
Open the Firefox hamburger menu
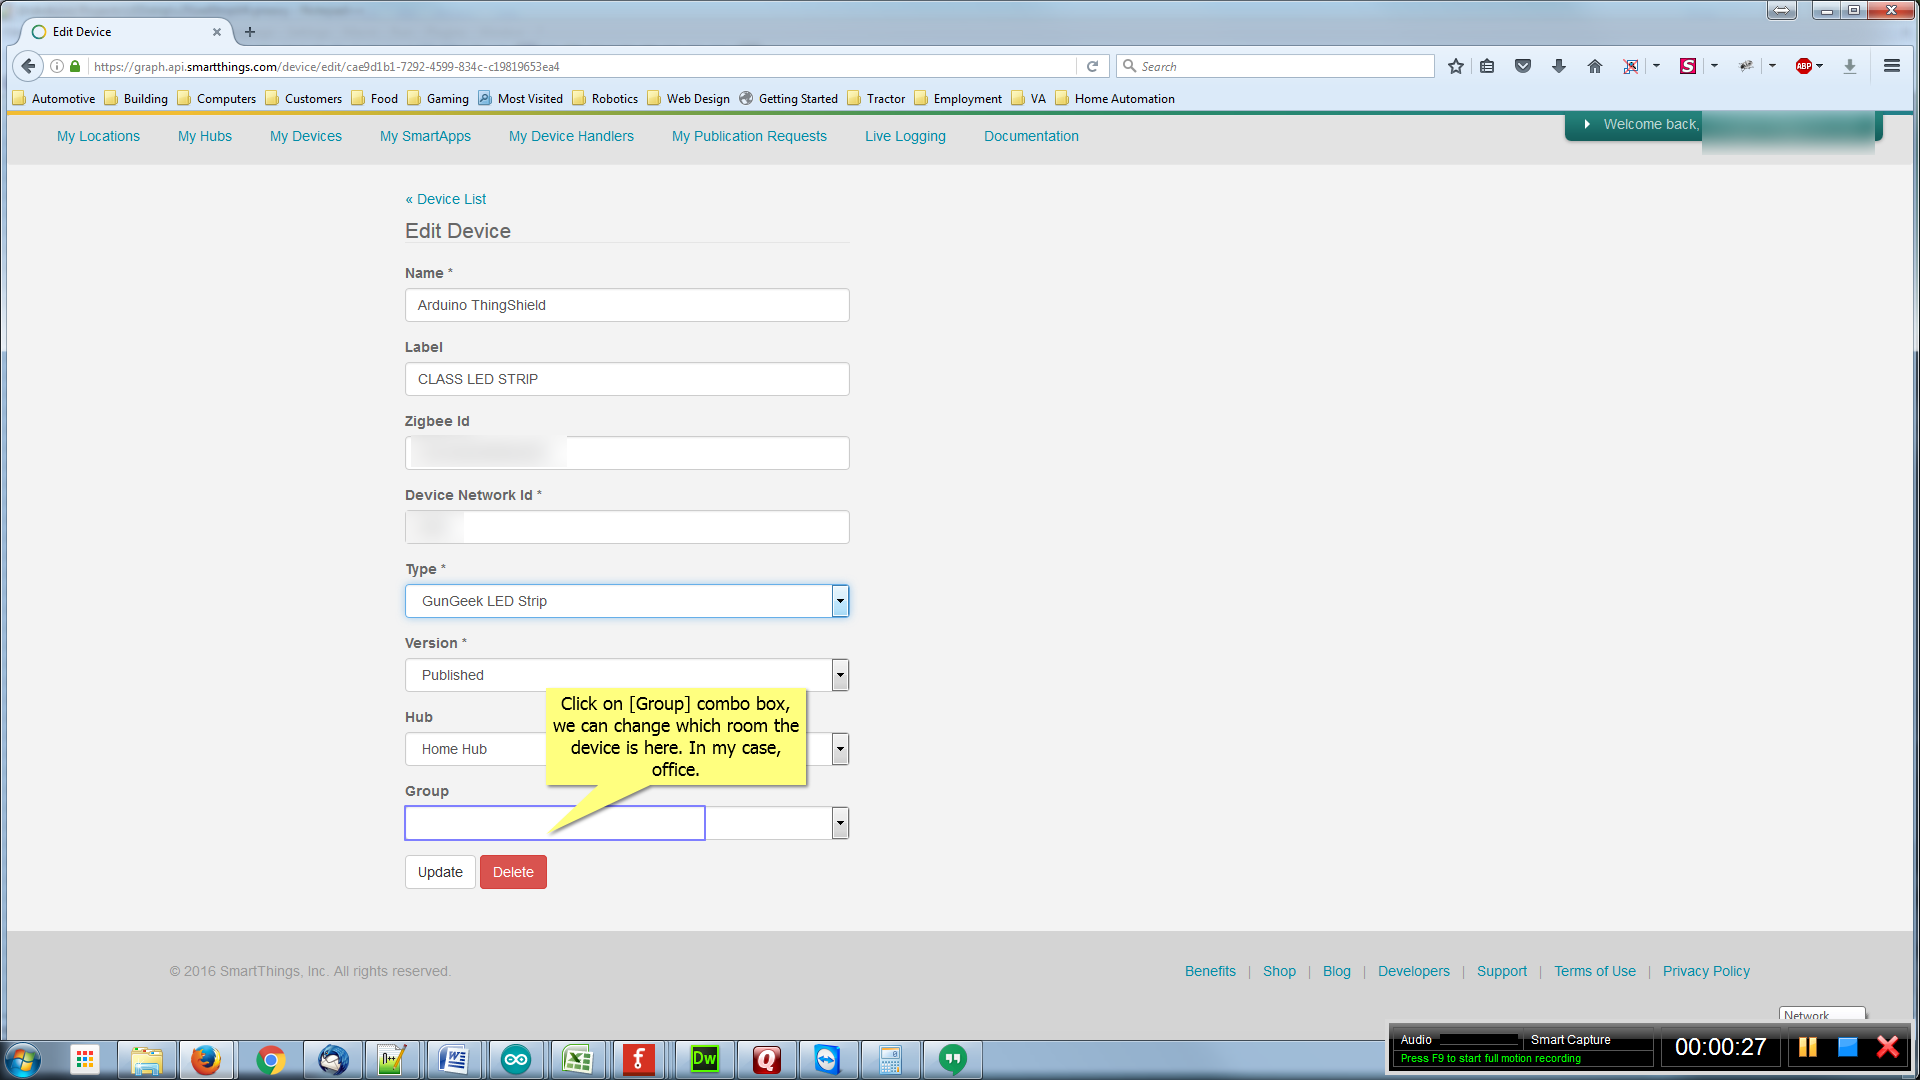[1891, 66]
